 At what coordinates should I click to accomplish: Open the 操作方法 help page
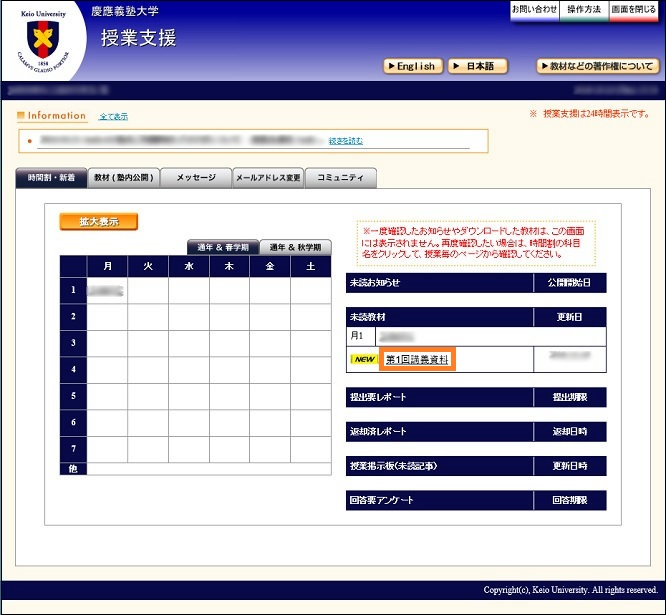tap(584, 9)
